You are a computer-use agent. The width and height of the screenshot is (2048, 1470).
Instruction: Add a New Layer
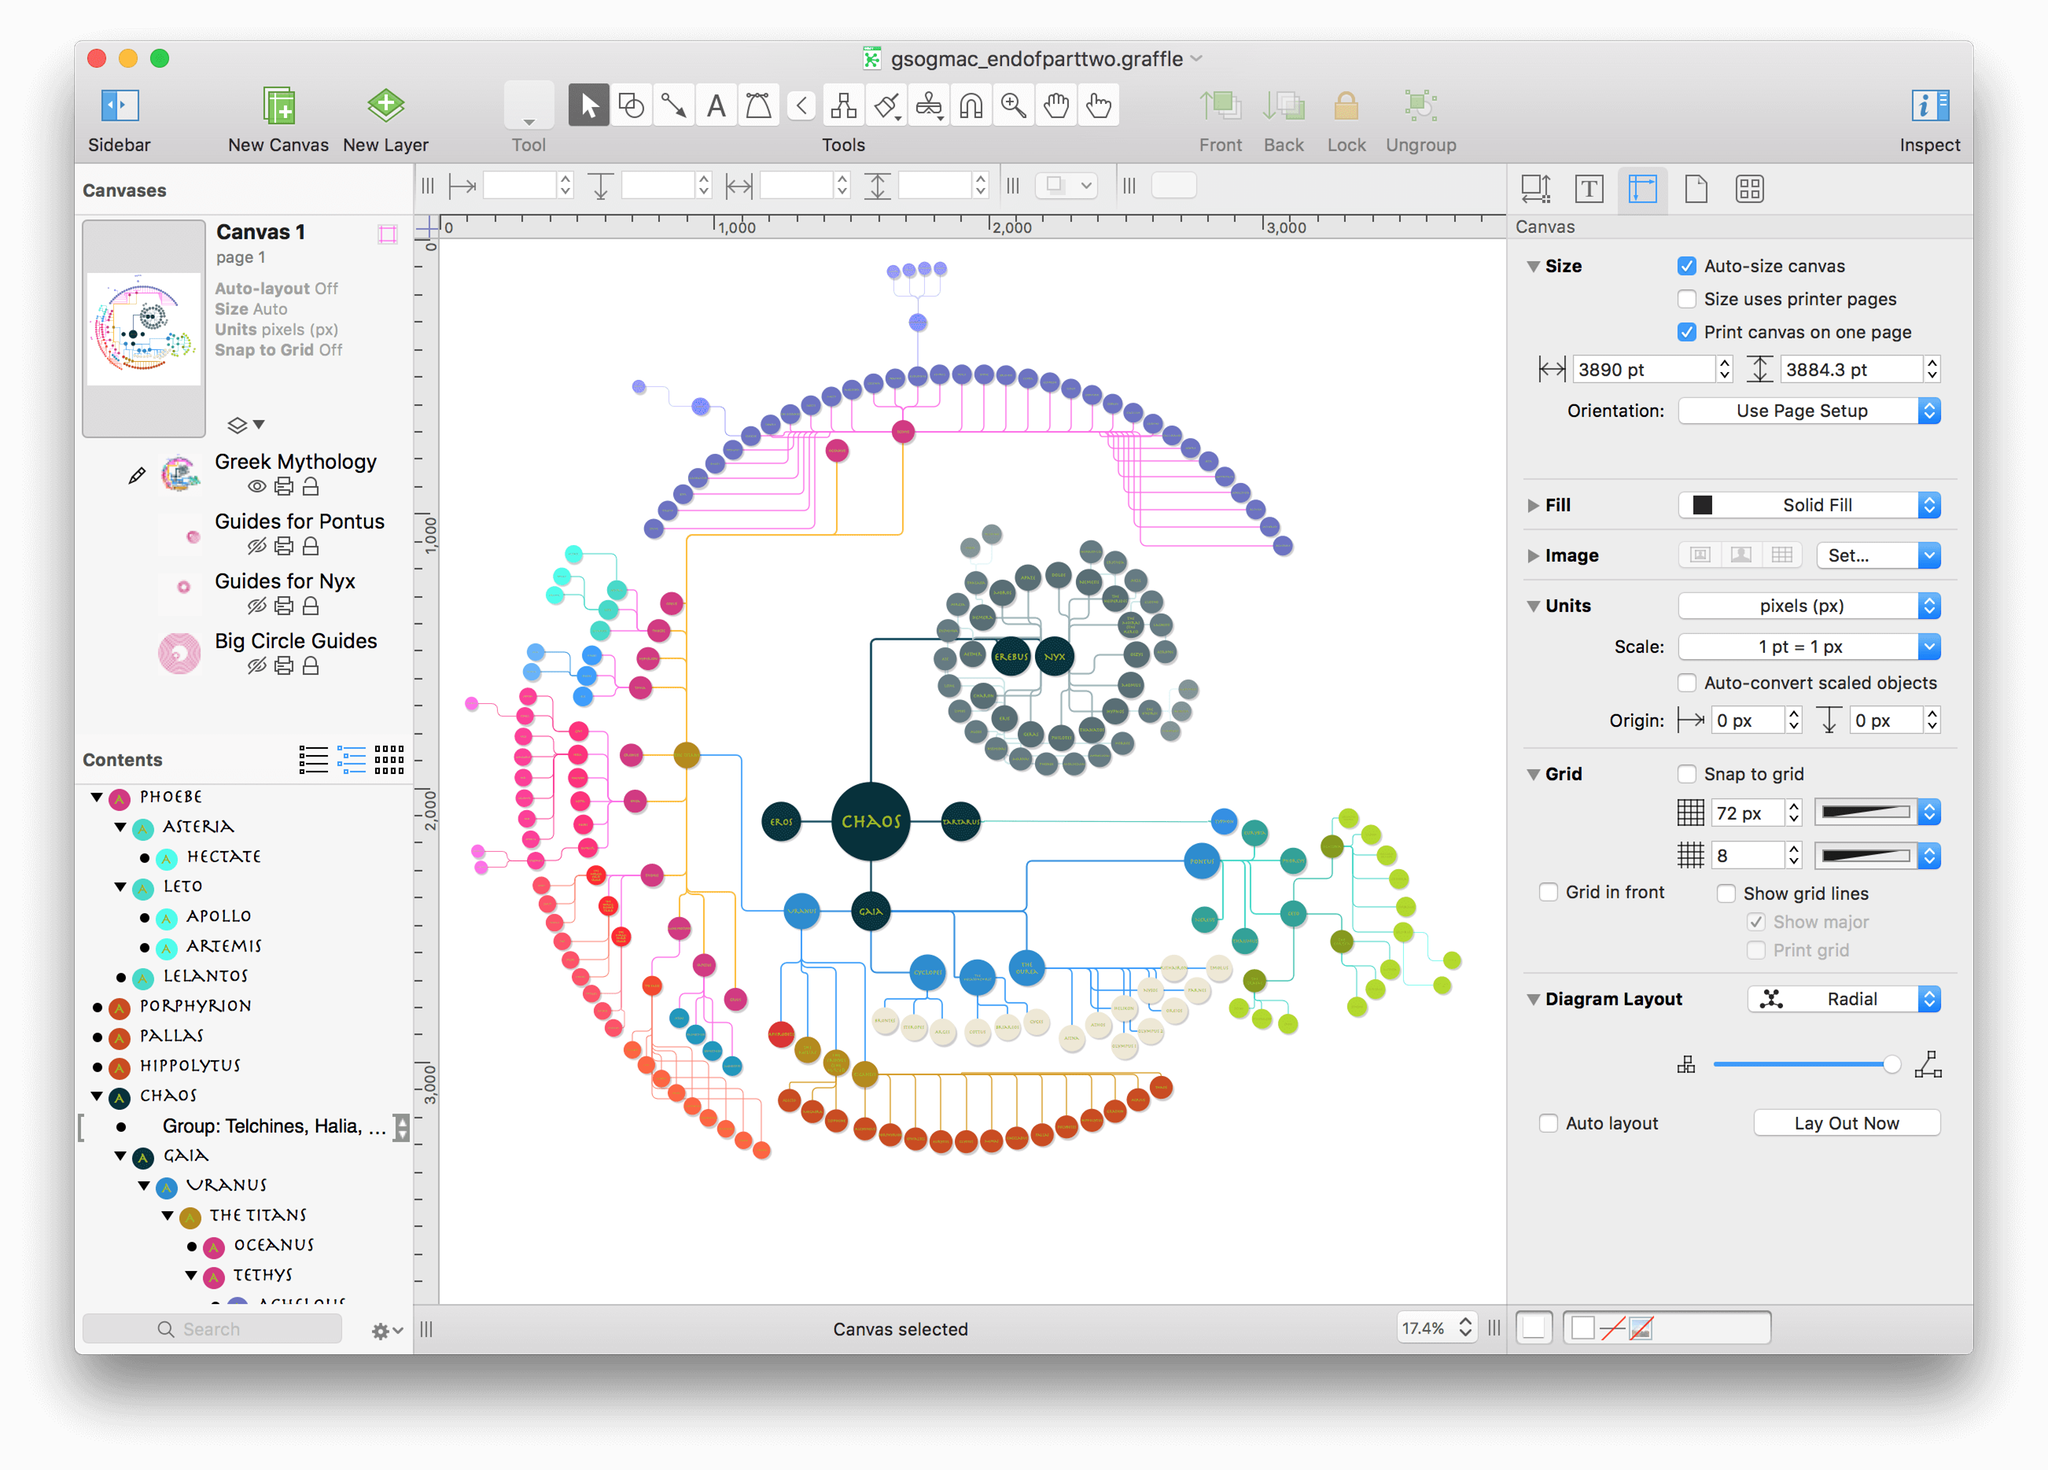[385, 107]
